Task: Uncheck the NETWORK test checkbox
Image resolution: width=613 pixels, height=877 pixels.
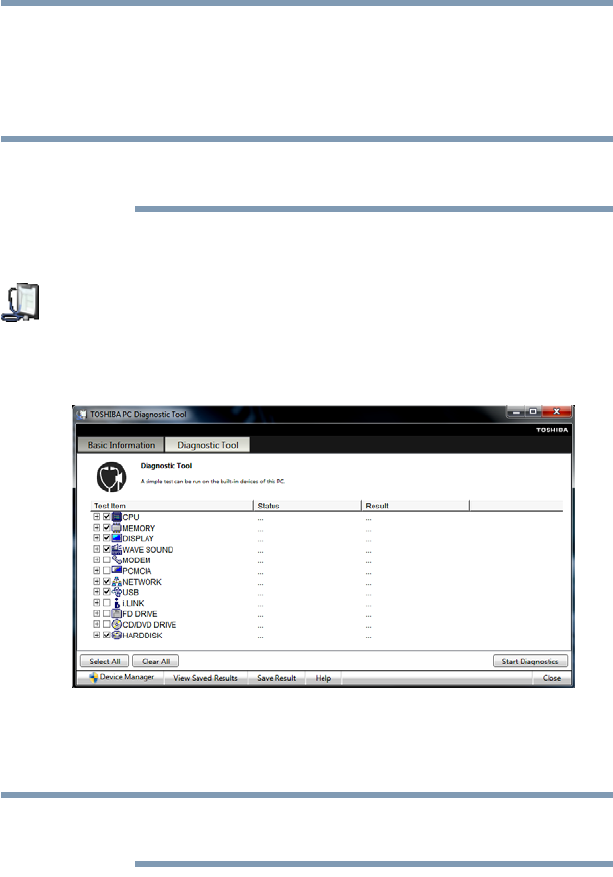Action: [x=106, y=582]
